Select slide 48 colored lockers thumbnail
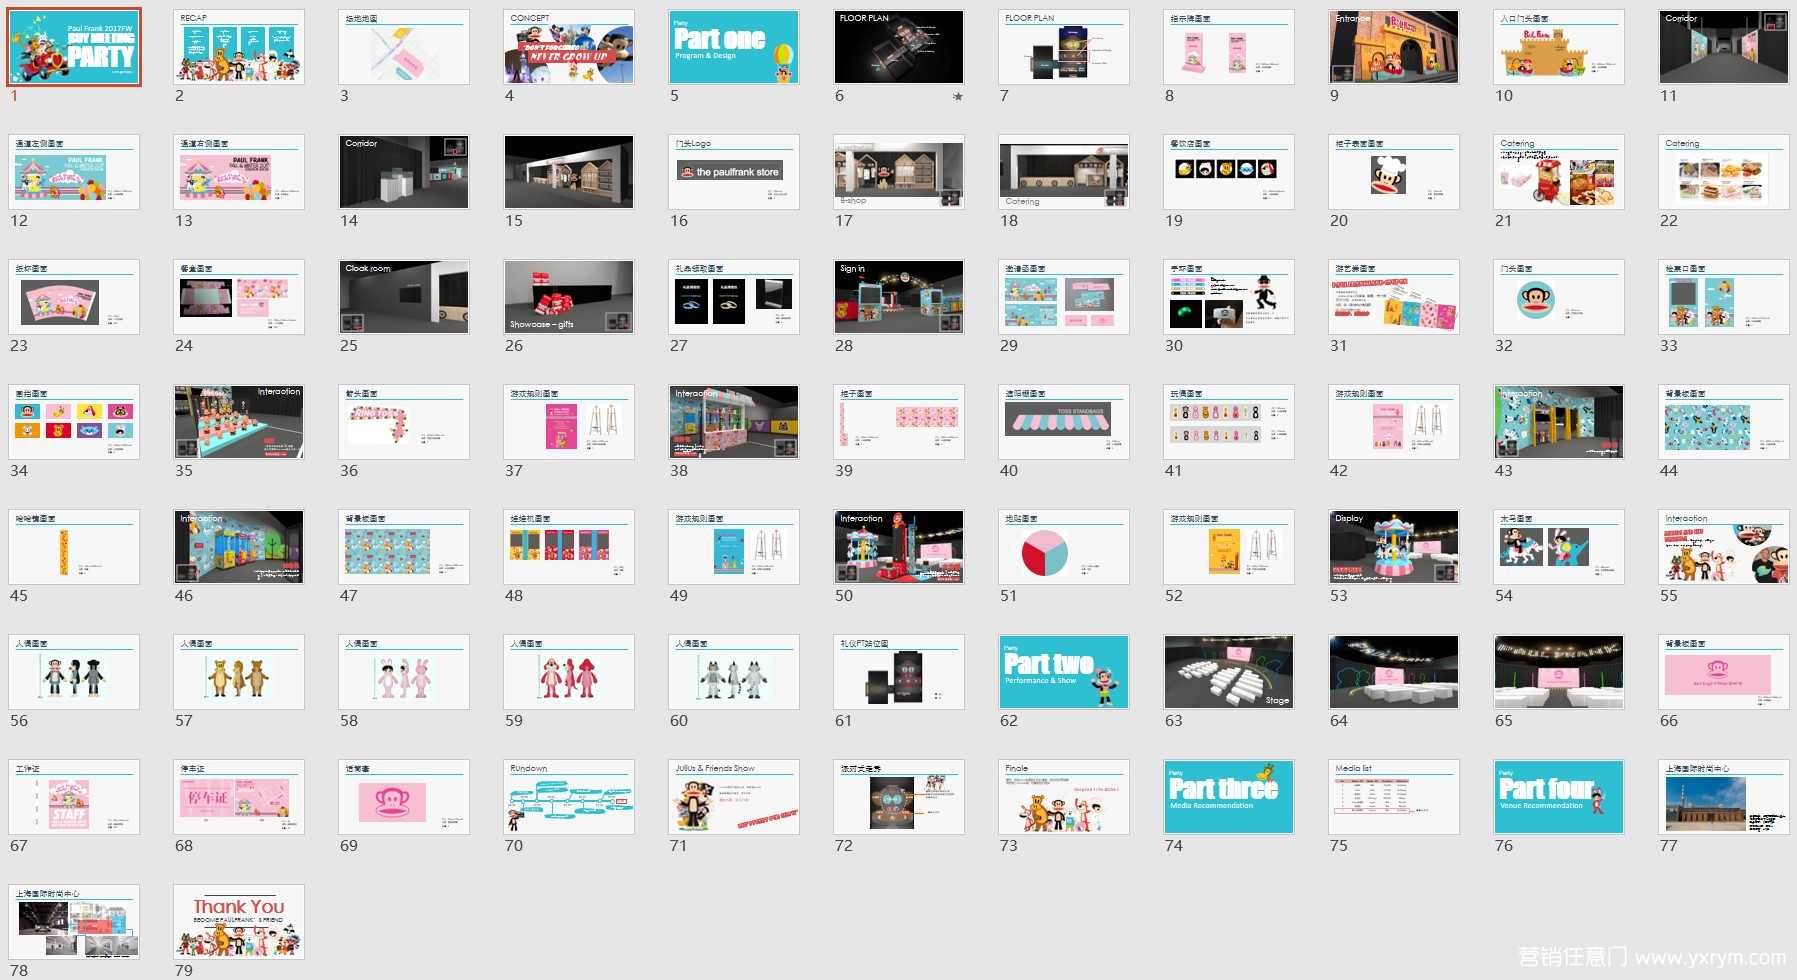This screenshot has width=1797, height=980. [x=569, y=547]
